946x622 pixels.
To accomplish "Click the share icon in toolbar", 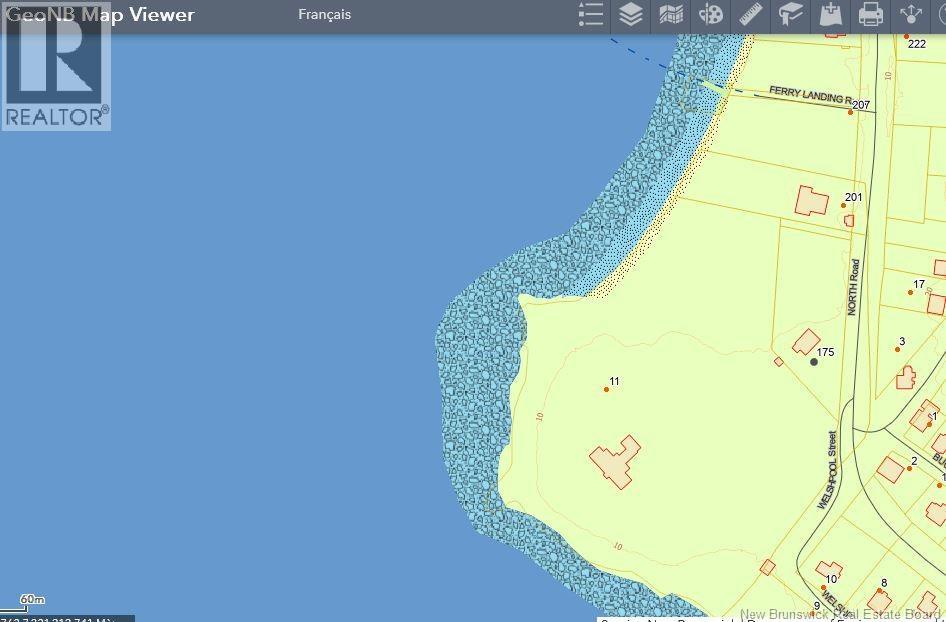I will pyautogui.click(x=911, y=15).
